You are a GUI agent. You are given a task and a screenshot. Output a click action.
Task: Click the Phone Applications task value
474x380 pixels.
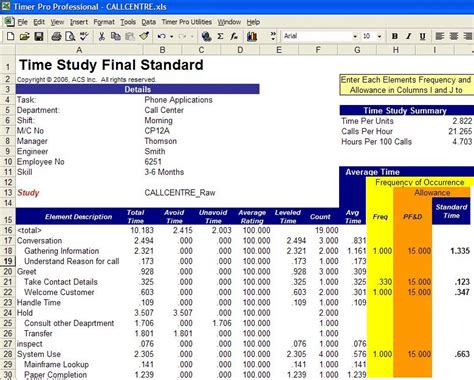178,100
